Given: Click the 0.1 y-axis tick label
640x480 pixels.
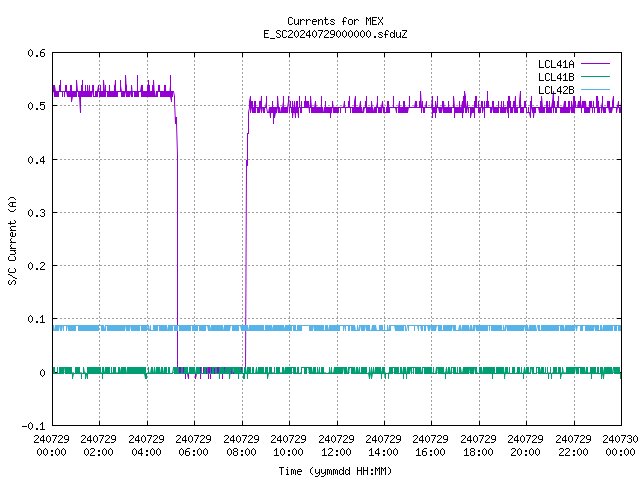Looking at the screenshot, I should click(36, 319).
